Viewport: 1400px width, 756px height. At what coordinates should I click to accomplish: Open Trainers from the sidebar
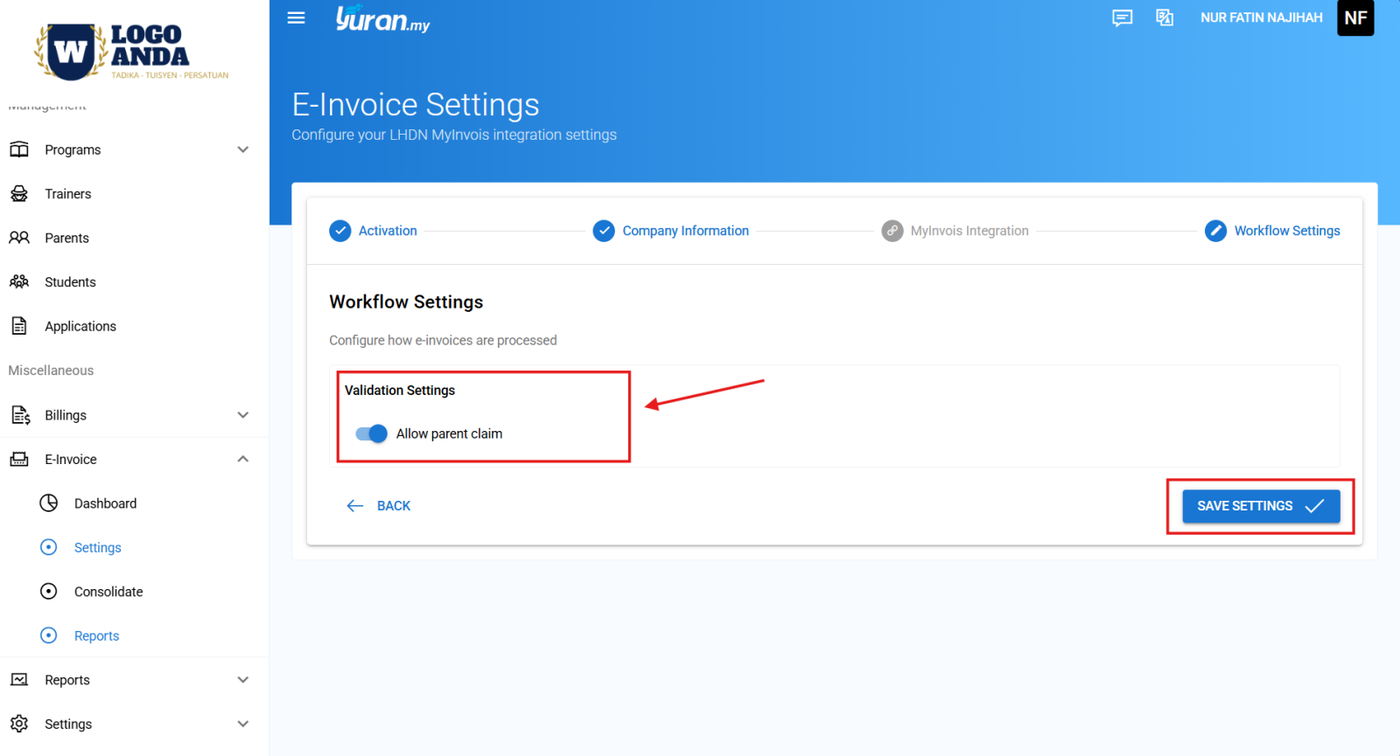[x=68, y=194]
